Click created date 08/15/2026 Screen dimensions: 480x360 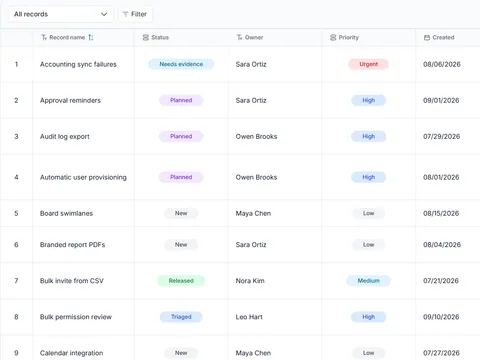(x=441, y=213)
